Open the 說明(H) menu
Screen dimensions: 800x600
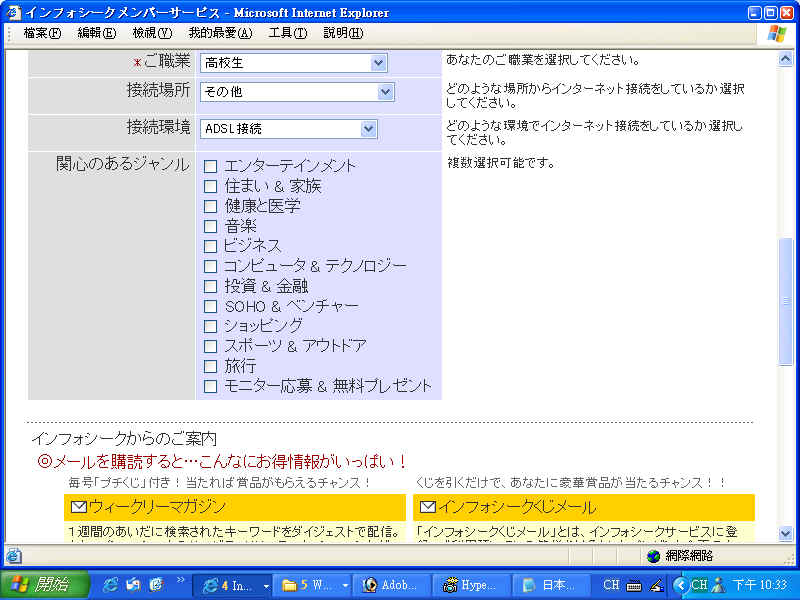(x=343, y=33)
